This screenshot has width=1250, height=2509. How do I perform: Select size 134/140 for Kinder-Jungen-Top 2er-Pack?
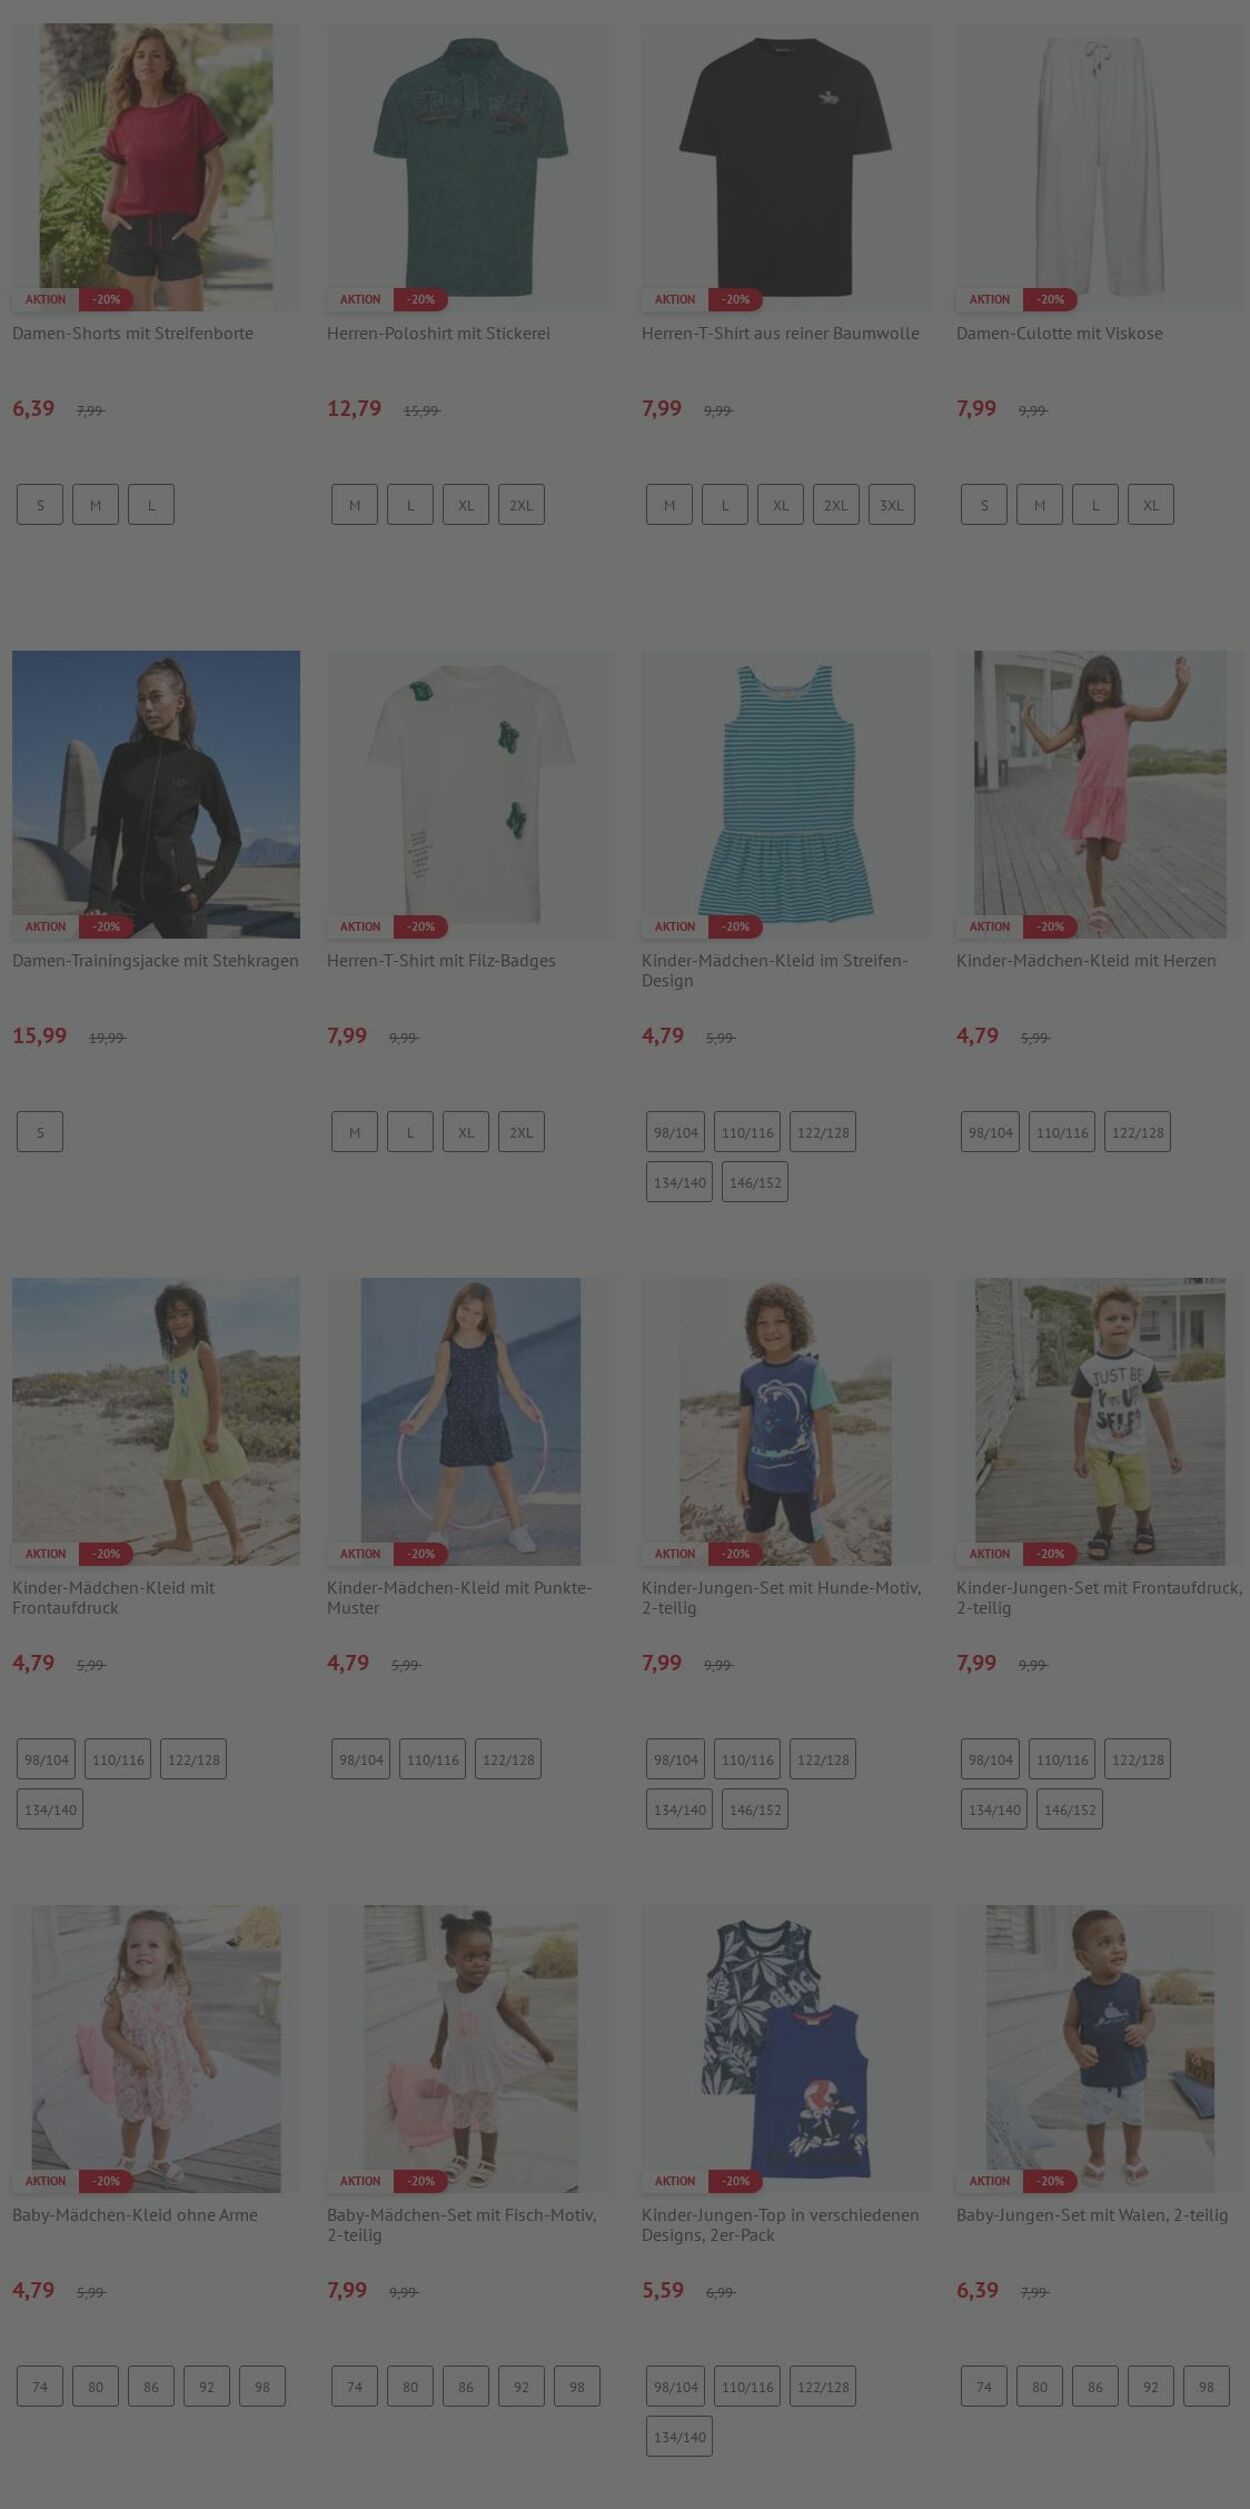click(679, 2437)
